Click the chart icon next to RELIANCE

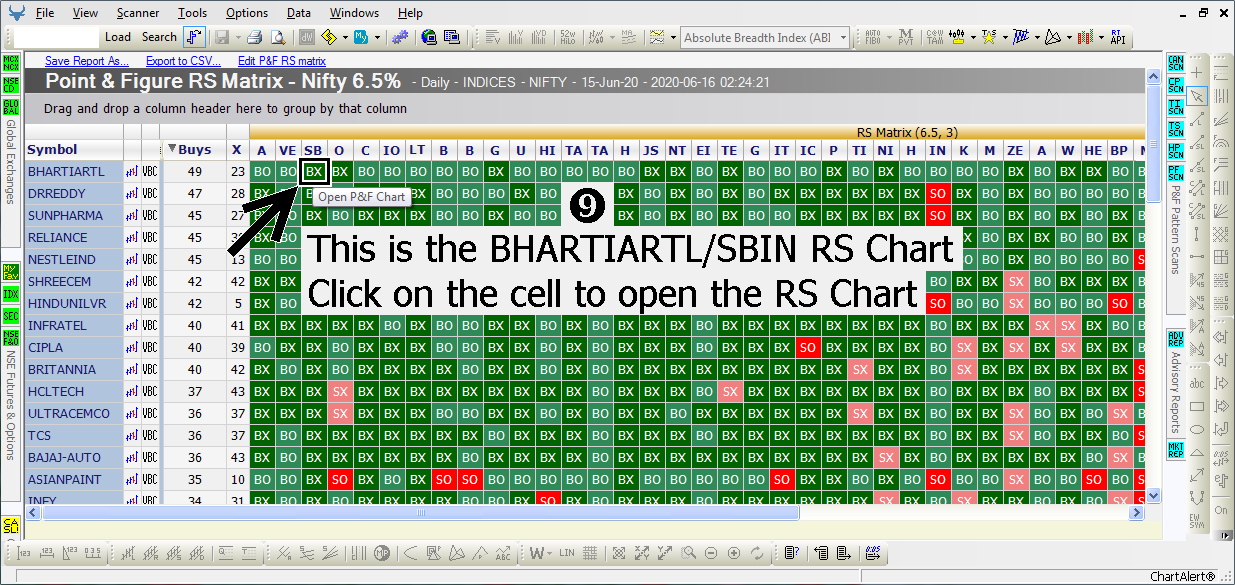[131, 238]
